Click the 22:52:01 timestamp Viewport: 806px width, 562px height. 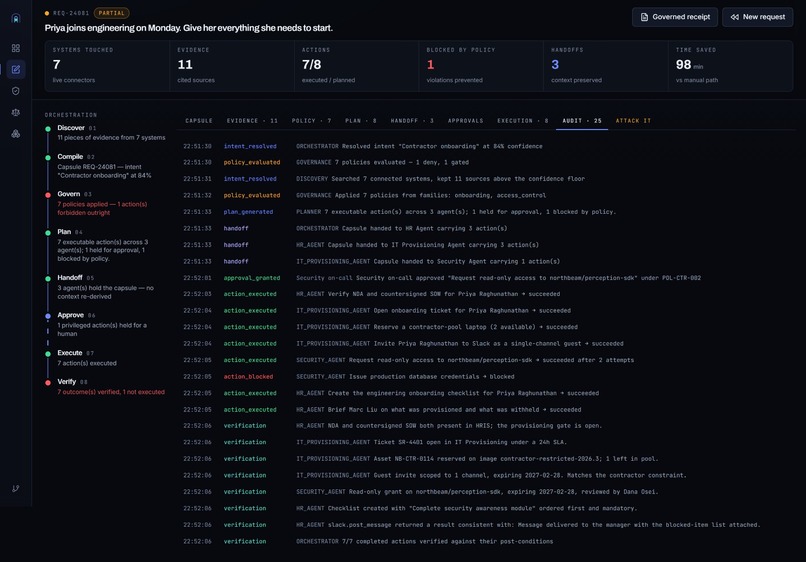197,278
